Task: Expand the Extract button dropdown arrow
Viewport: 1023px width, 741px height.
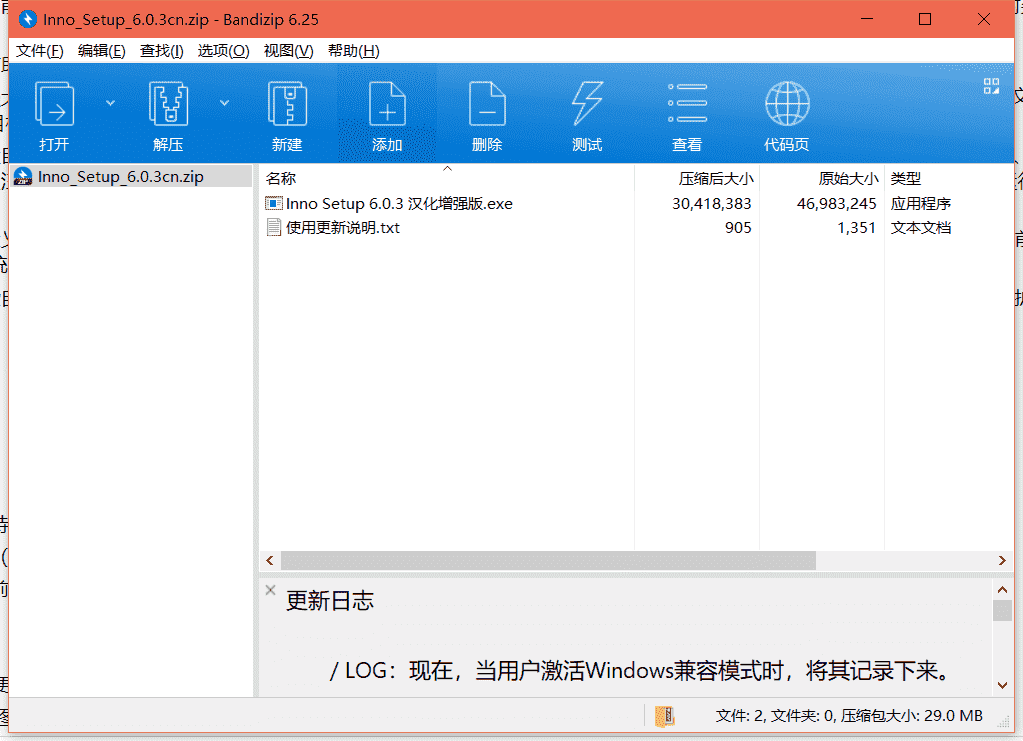Action: tap(224, 102)
